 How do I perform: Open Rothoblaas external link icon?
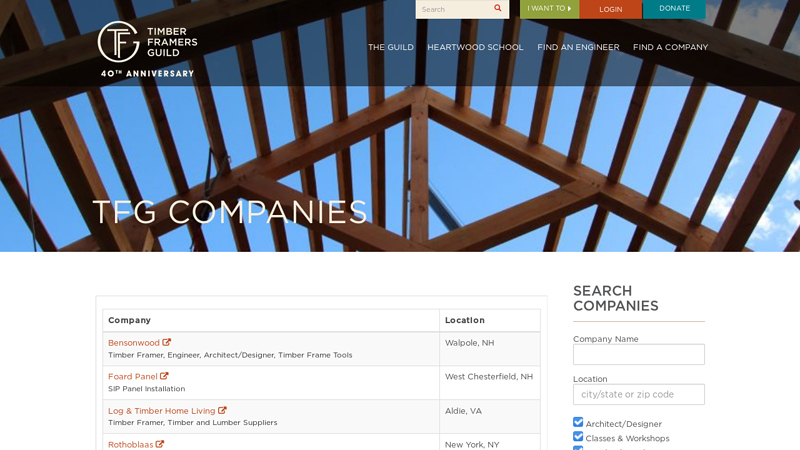pos(160,444)
